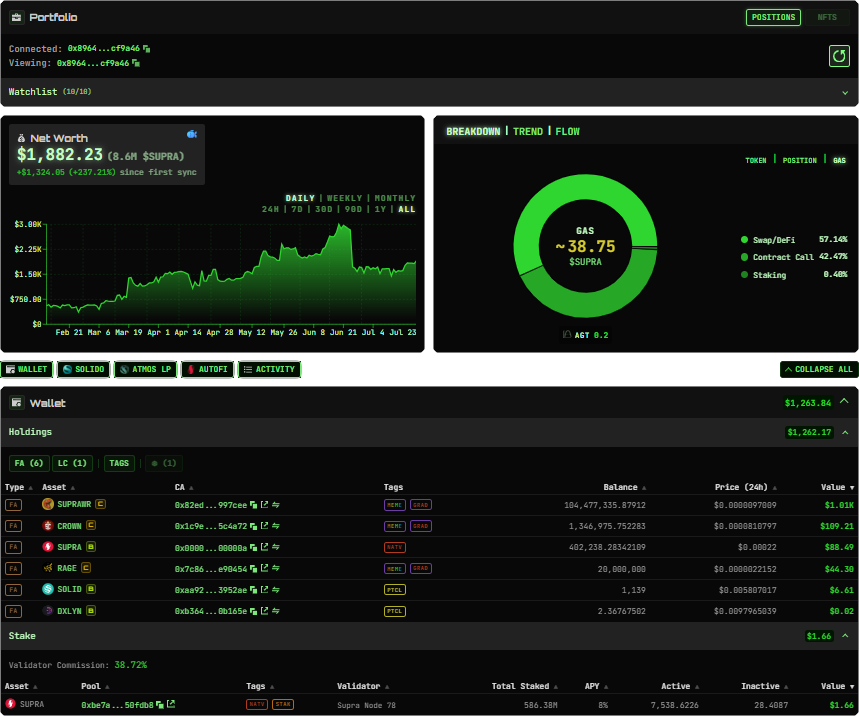Open the FLOW tab
The image size is (859, 716).
[x=567, y=131]
